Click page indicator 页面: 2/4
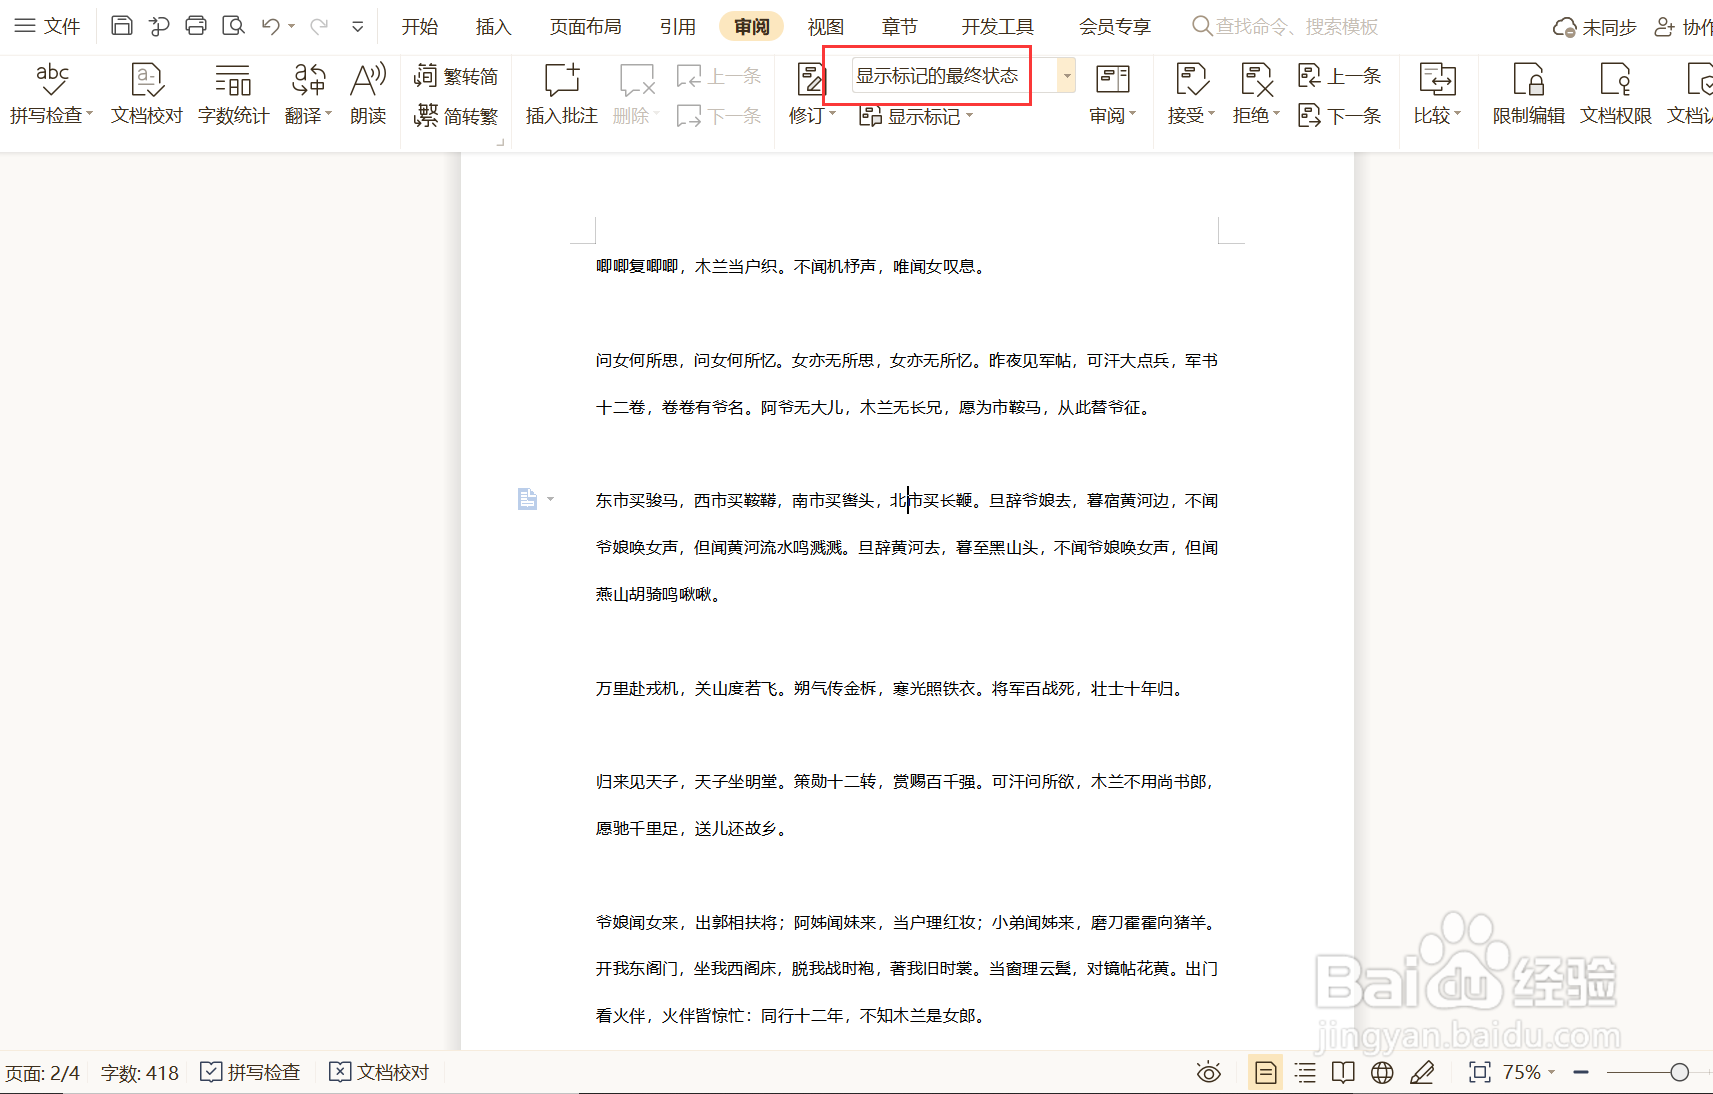The height and width of the screenshot is (1094, 1713). pyautogui.click(x=42, y=1073)
